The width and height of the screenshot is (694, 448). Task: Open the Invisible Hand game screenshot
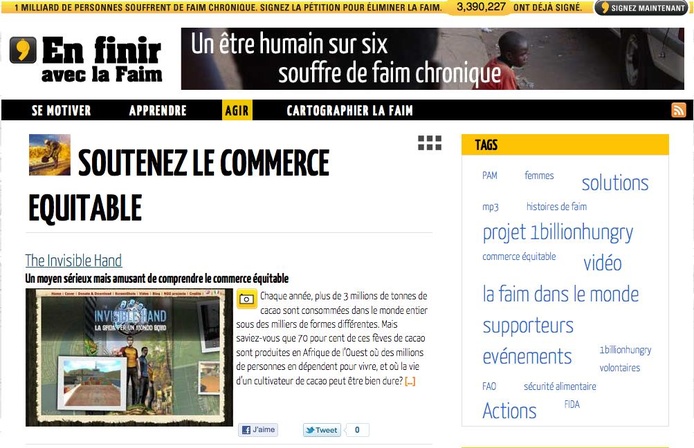coord(129,357)
